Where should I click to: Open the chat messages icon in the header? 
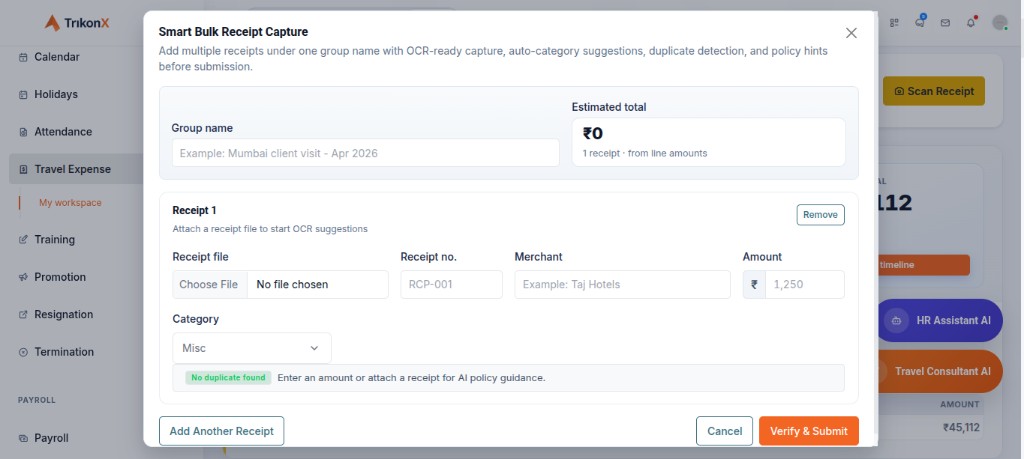(920, 22)
